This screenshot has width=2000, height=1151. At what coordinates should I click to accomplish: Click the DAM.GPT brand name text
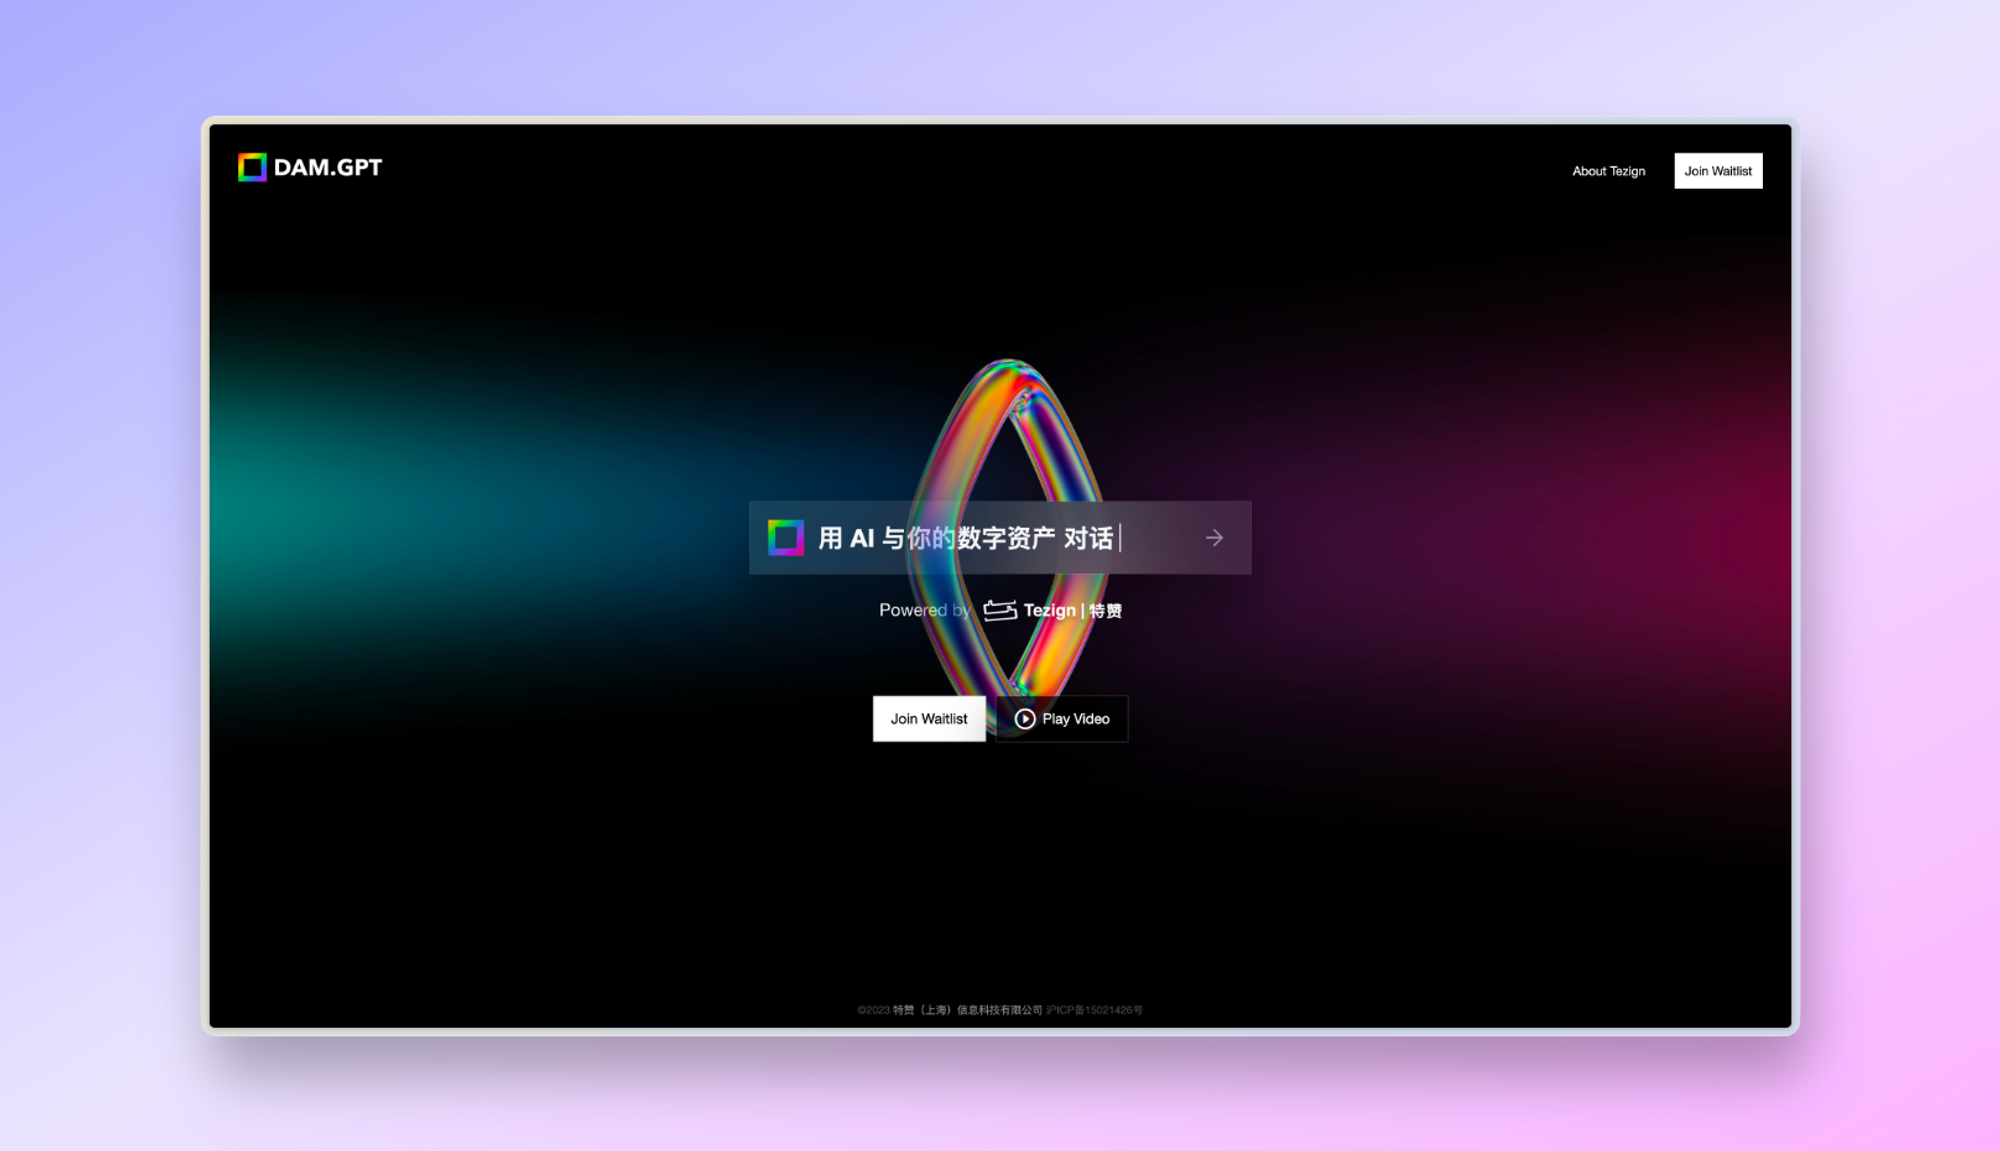click(328, 168)
